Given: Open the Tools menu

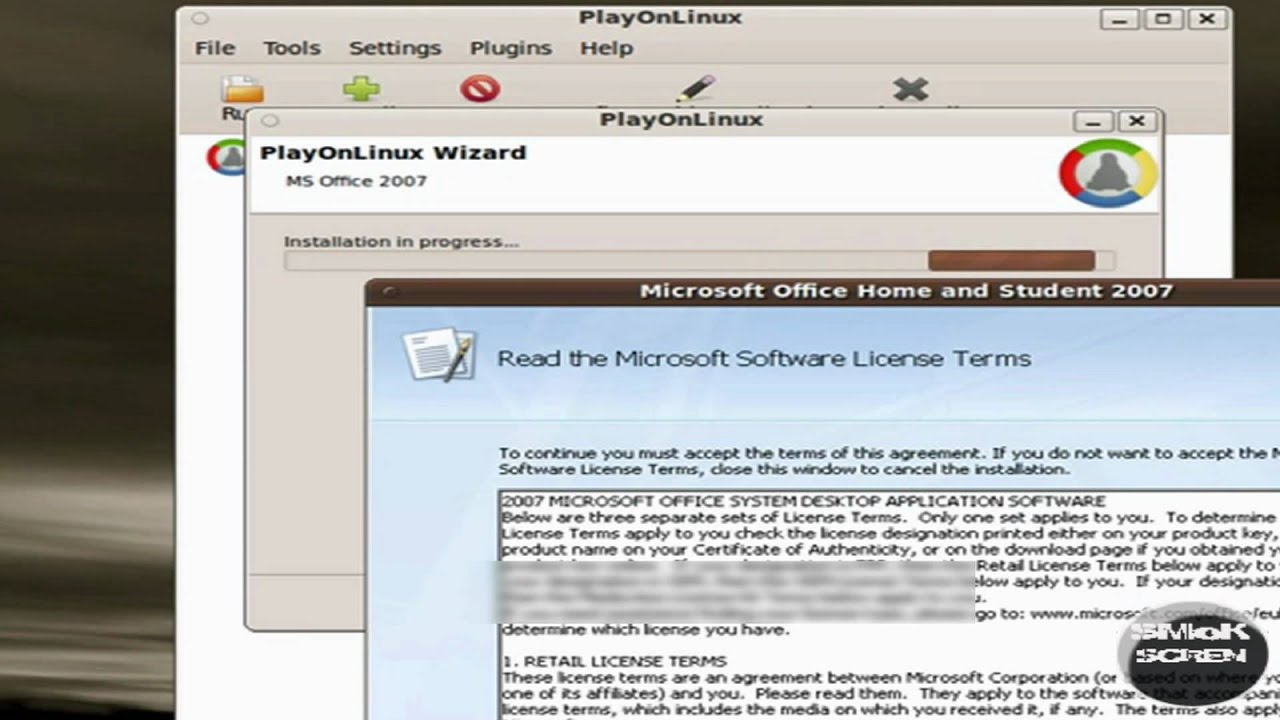Looking at the screenshot, I should click(291, 48).
